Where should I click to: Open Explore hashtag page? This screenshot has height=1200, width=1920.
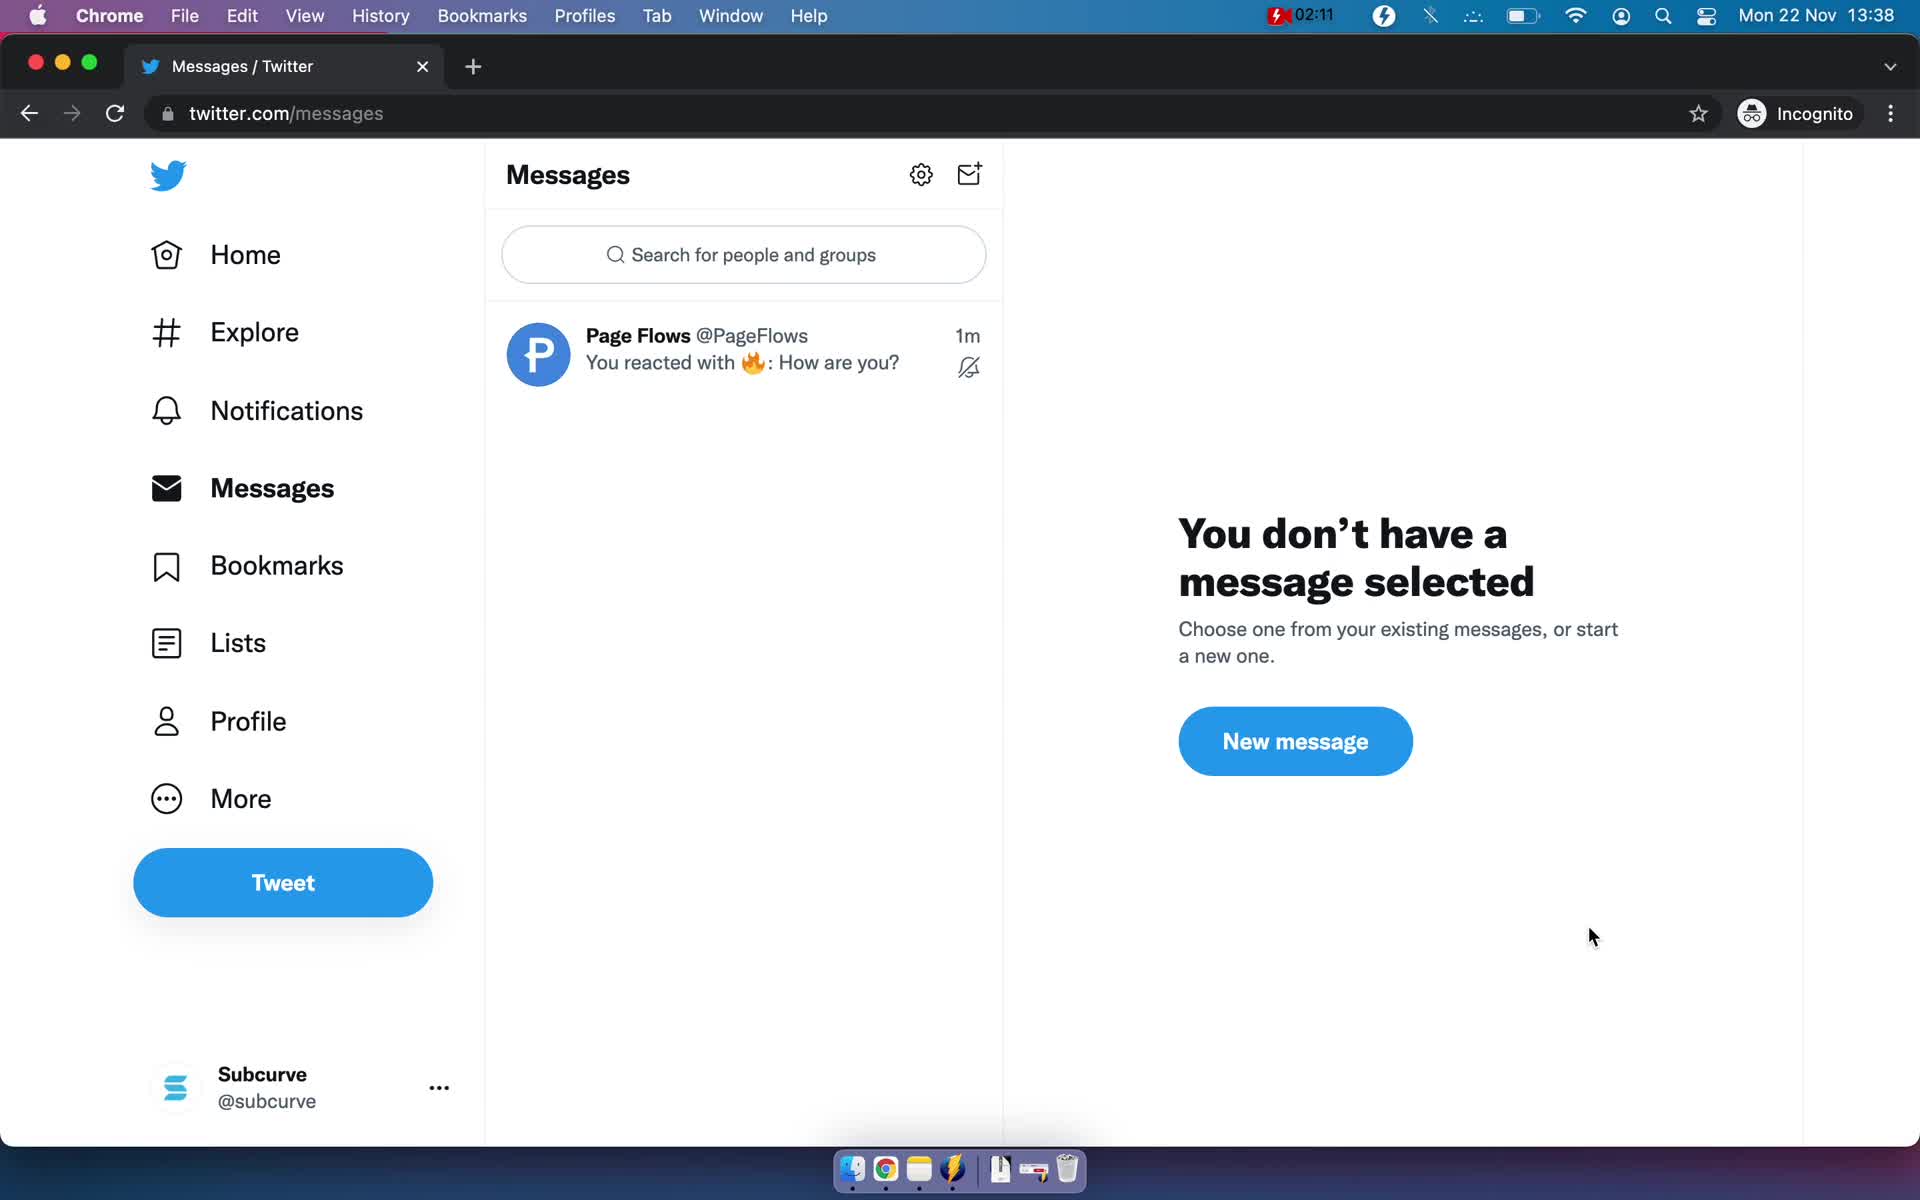tap(224, 332)
